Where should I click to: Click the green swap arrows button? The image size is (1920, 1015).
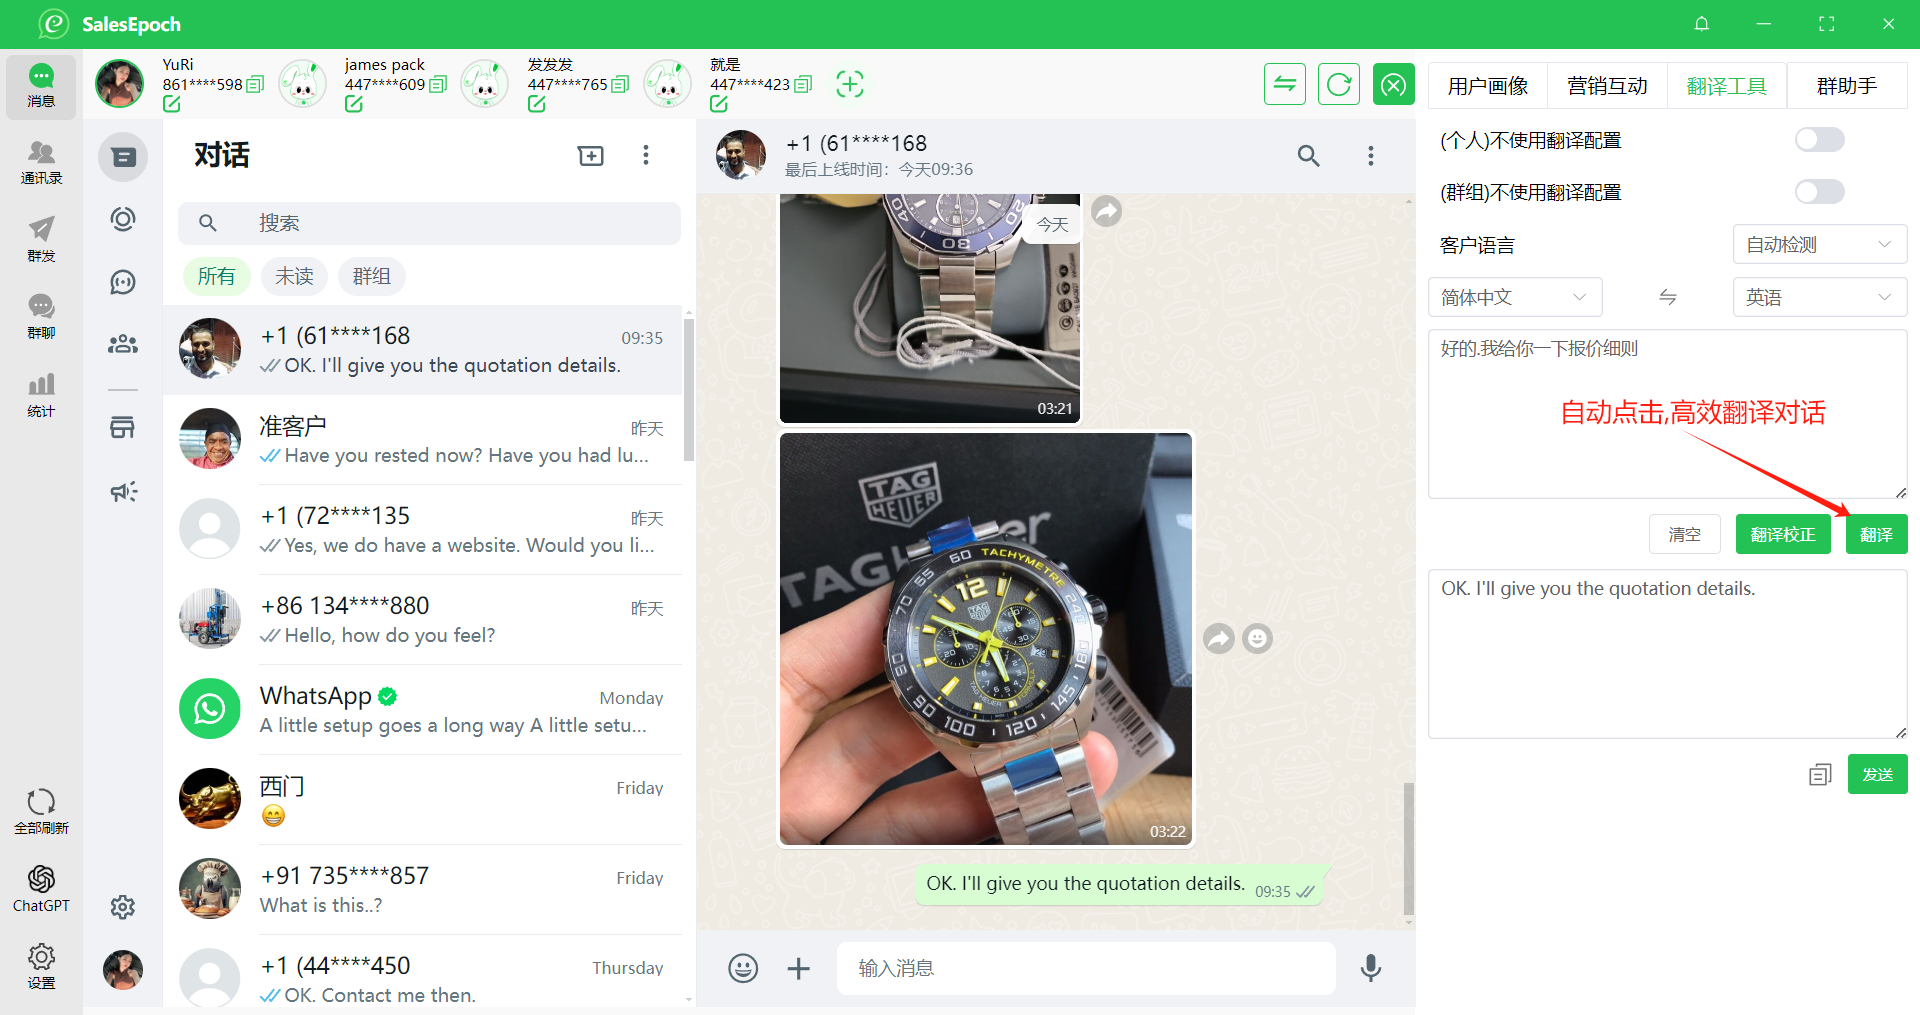point(1285,84)
